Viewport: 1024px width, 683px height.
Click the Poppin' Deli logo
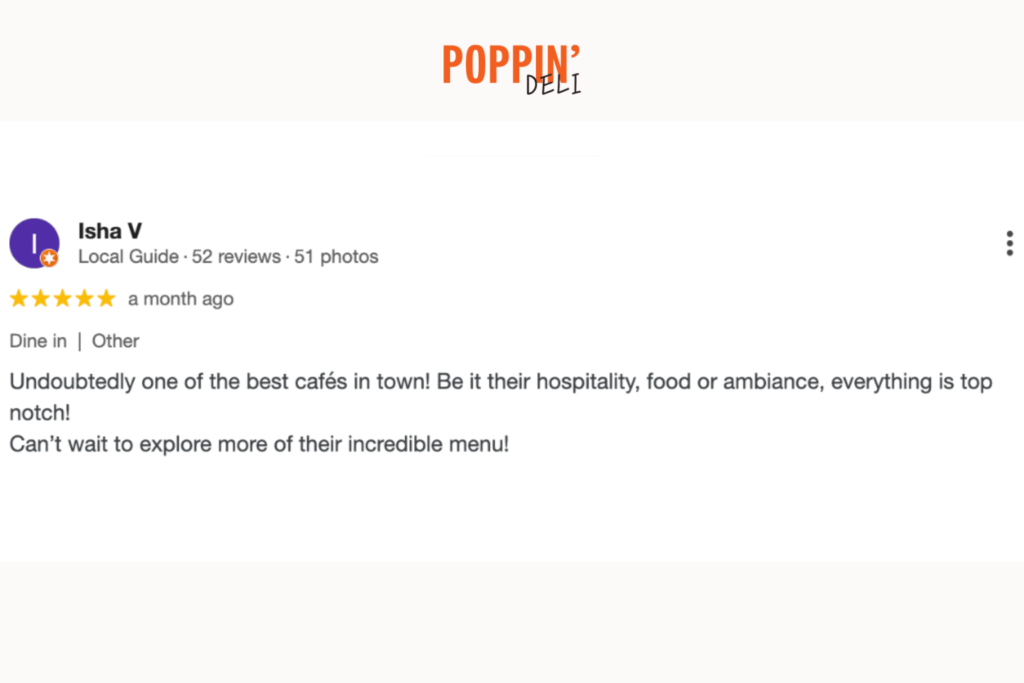pyautogui.click(x=511, y=69)
